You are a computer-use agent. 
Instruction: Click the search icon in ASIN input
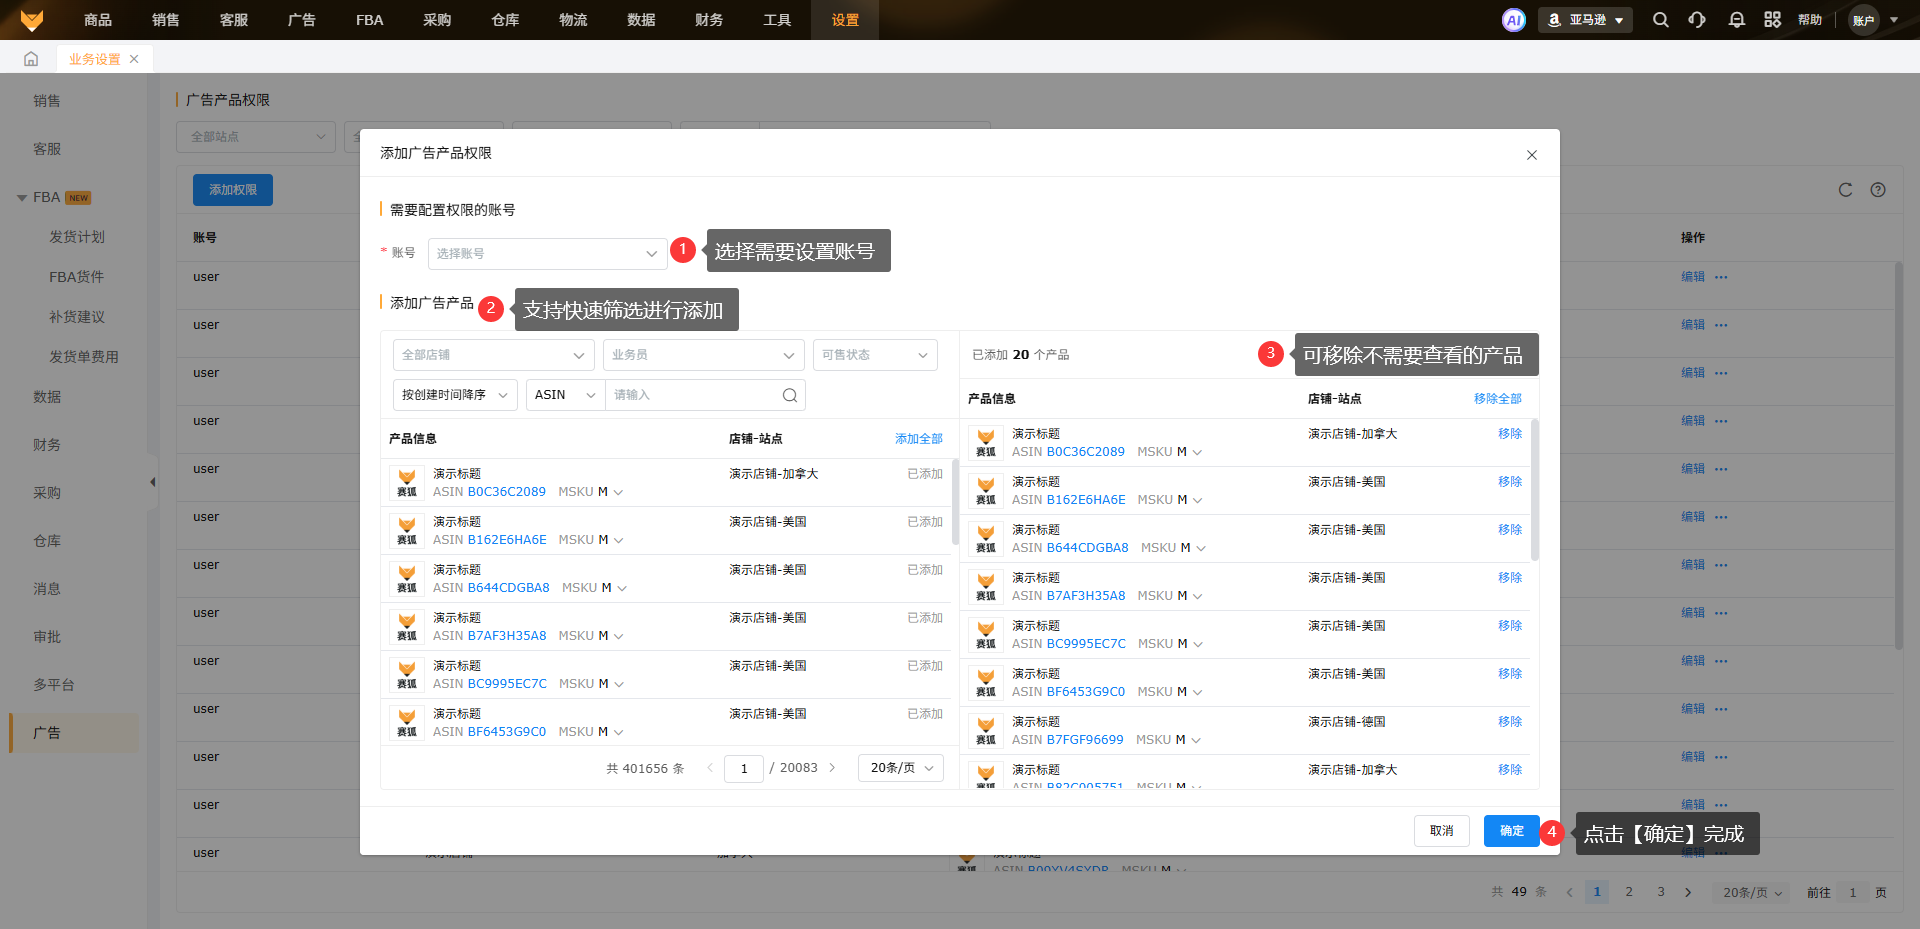789,395
